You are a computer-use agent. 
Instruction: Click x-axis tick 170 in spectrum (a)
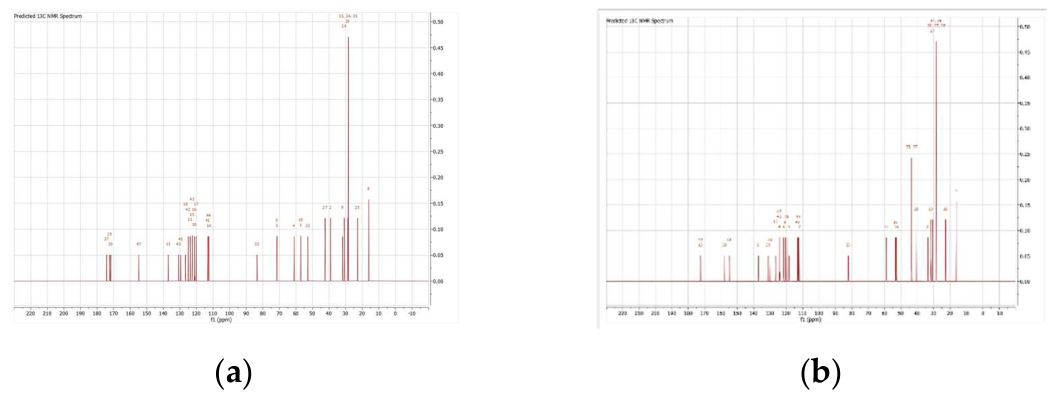click(113, 313)
